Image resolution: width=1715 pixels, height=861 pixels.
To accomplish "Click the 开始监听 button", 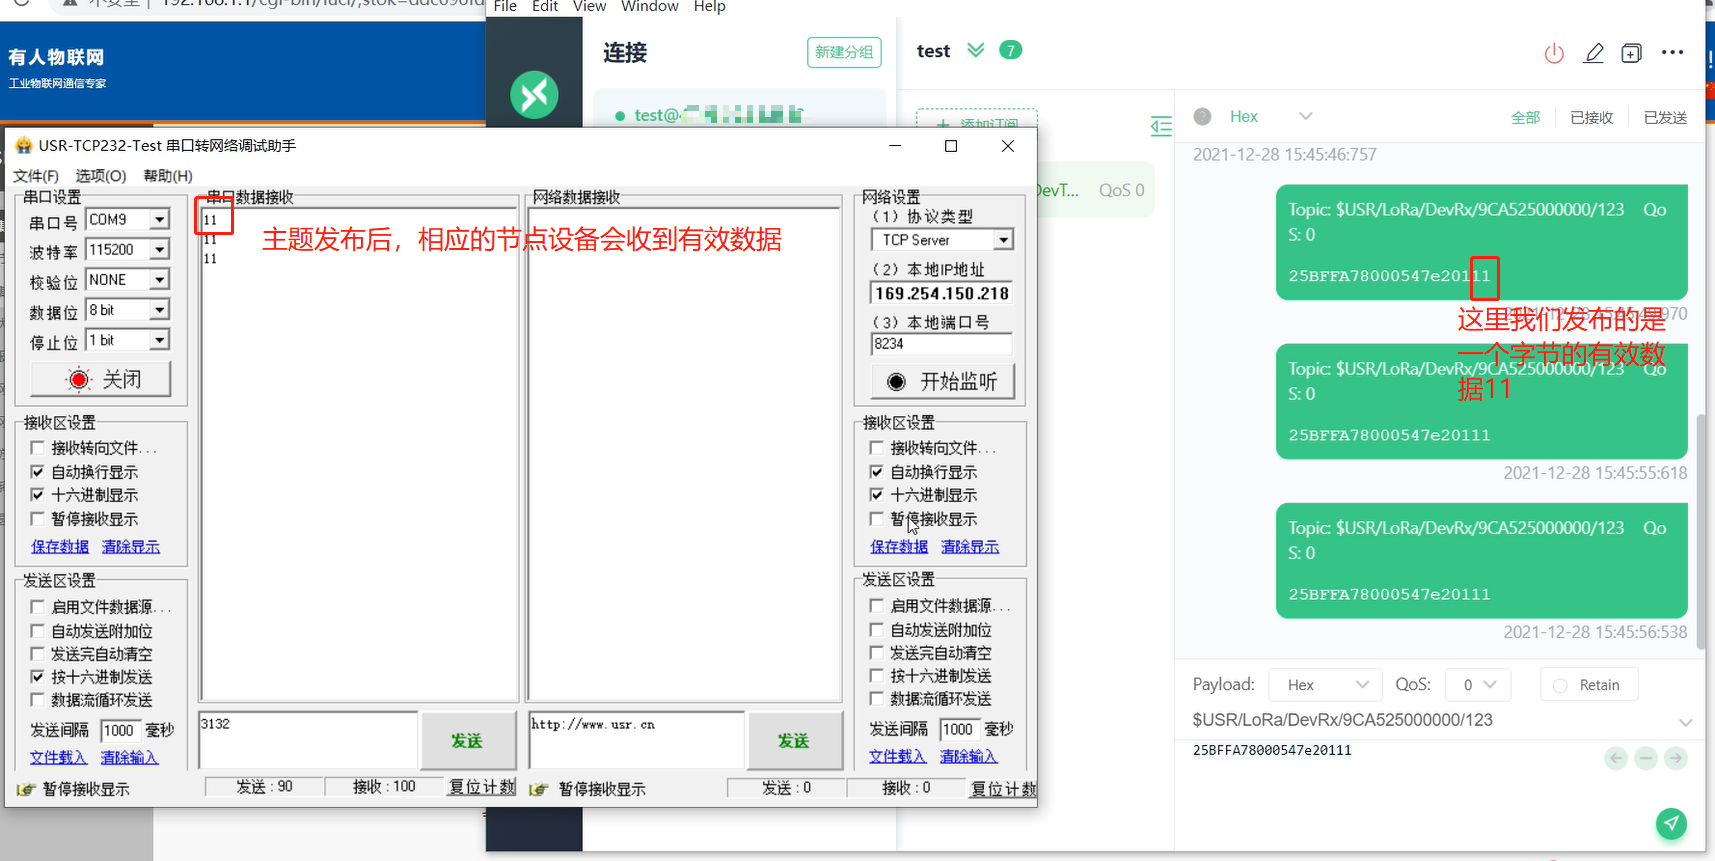I will point(942,382).
